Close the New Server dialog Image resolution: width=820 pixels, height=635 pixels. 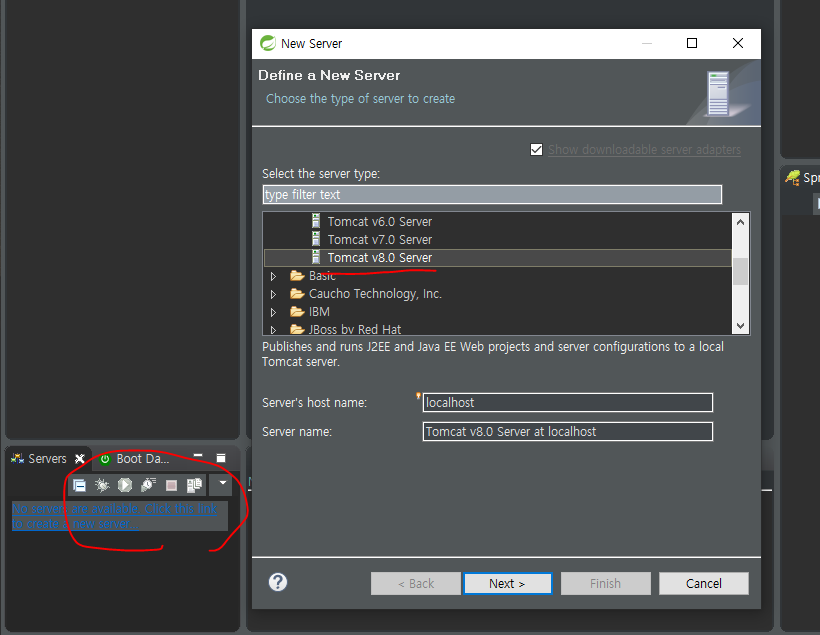[x=737, y=43]
